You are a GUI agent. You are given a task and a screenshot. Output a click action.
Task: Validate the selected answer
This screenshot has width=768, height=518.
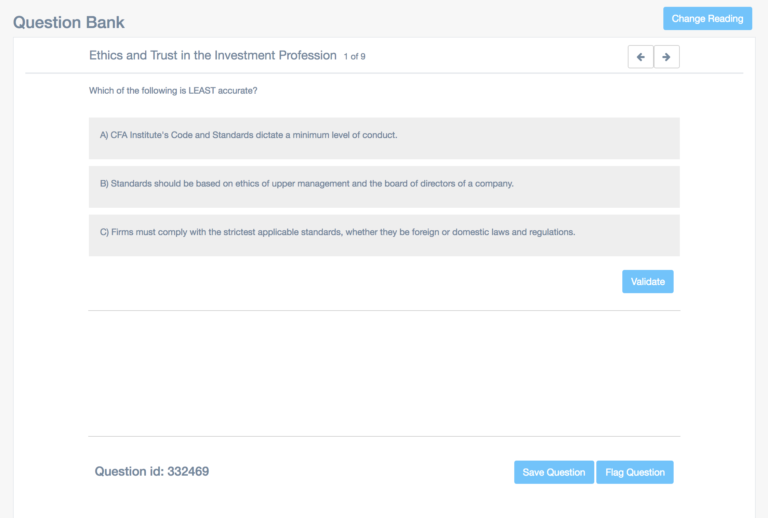coord(648,282)
